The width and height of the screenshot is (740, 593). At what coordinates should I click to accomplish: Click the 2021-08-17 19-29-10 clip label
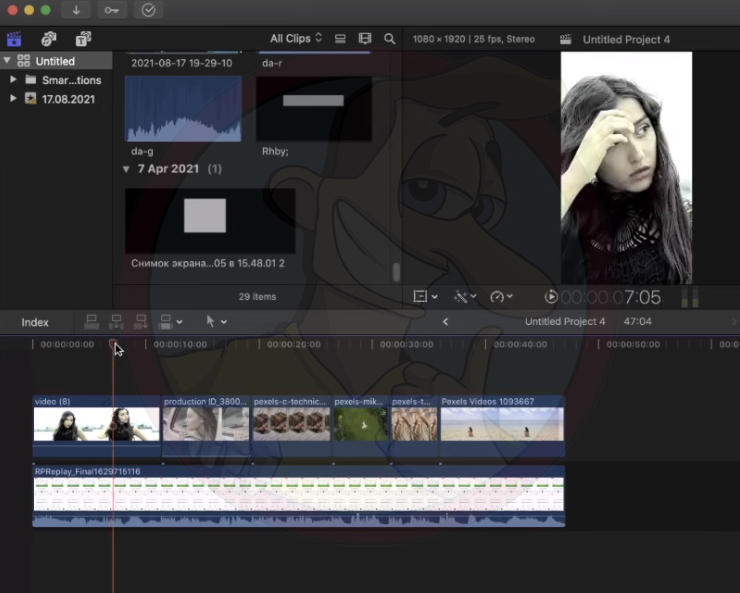(x=182, y=63)
